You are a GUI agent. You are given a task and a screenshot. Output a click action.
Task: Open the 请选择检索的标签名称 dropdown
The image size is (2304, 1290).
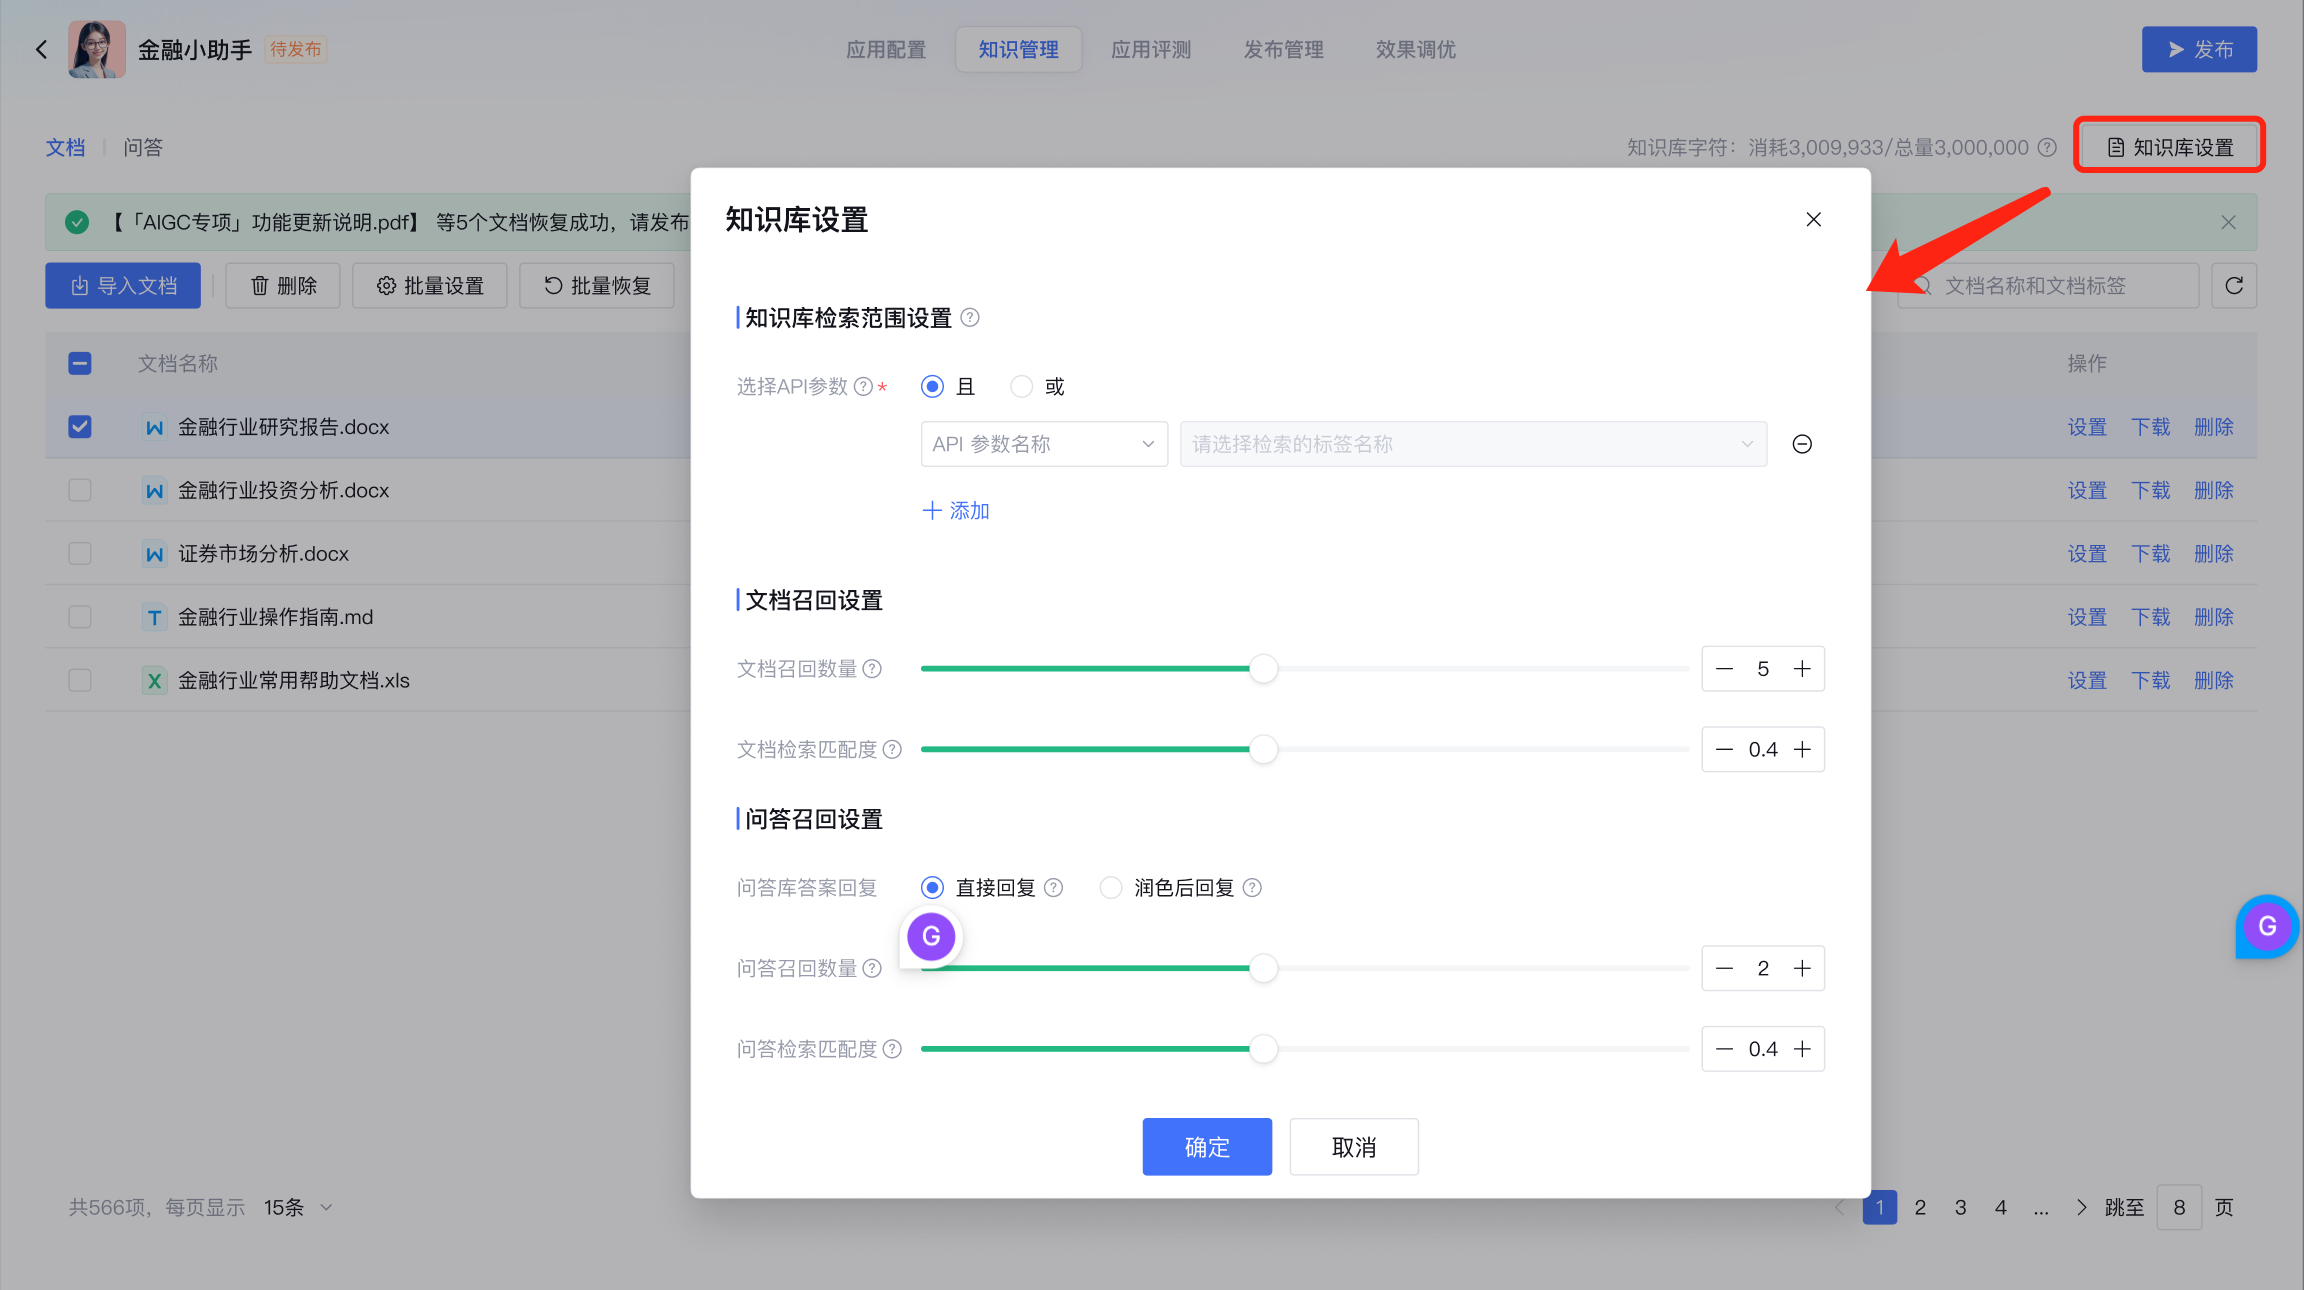pyautogui.click(x=1472, y=444)
